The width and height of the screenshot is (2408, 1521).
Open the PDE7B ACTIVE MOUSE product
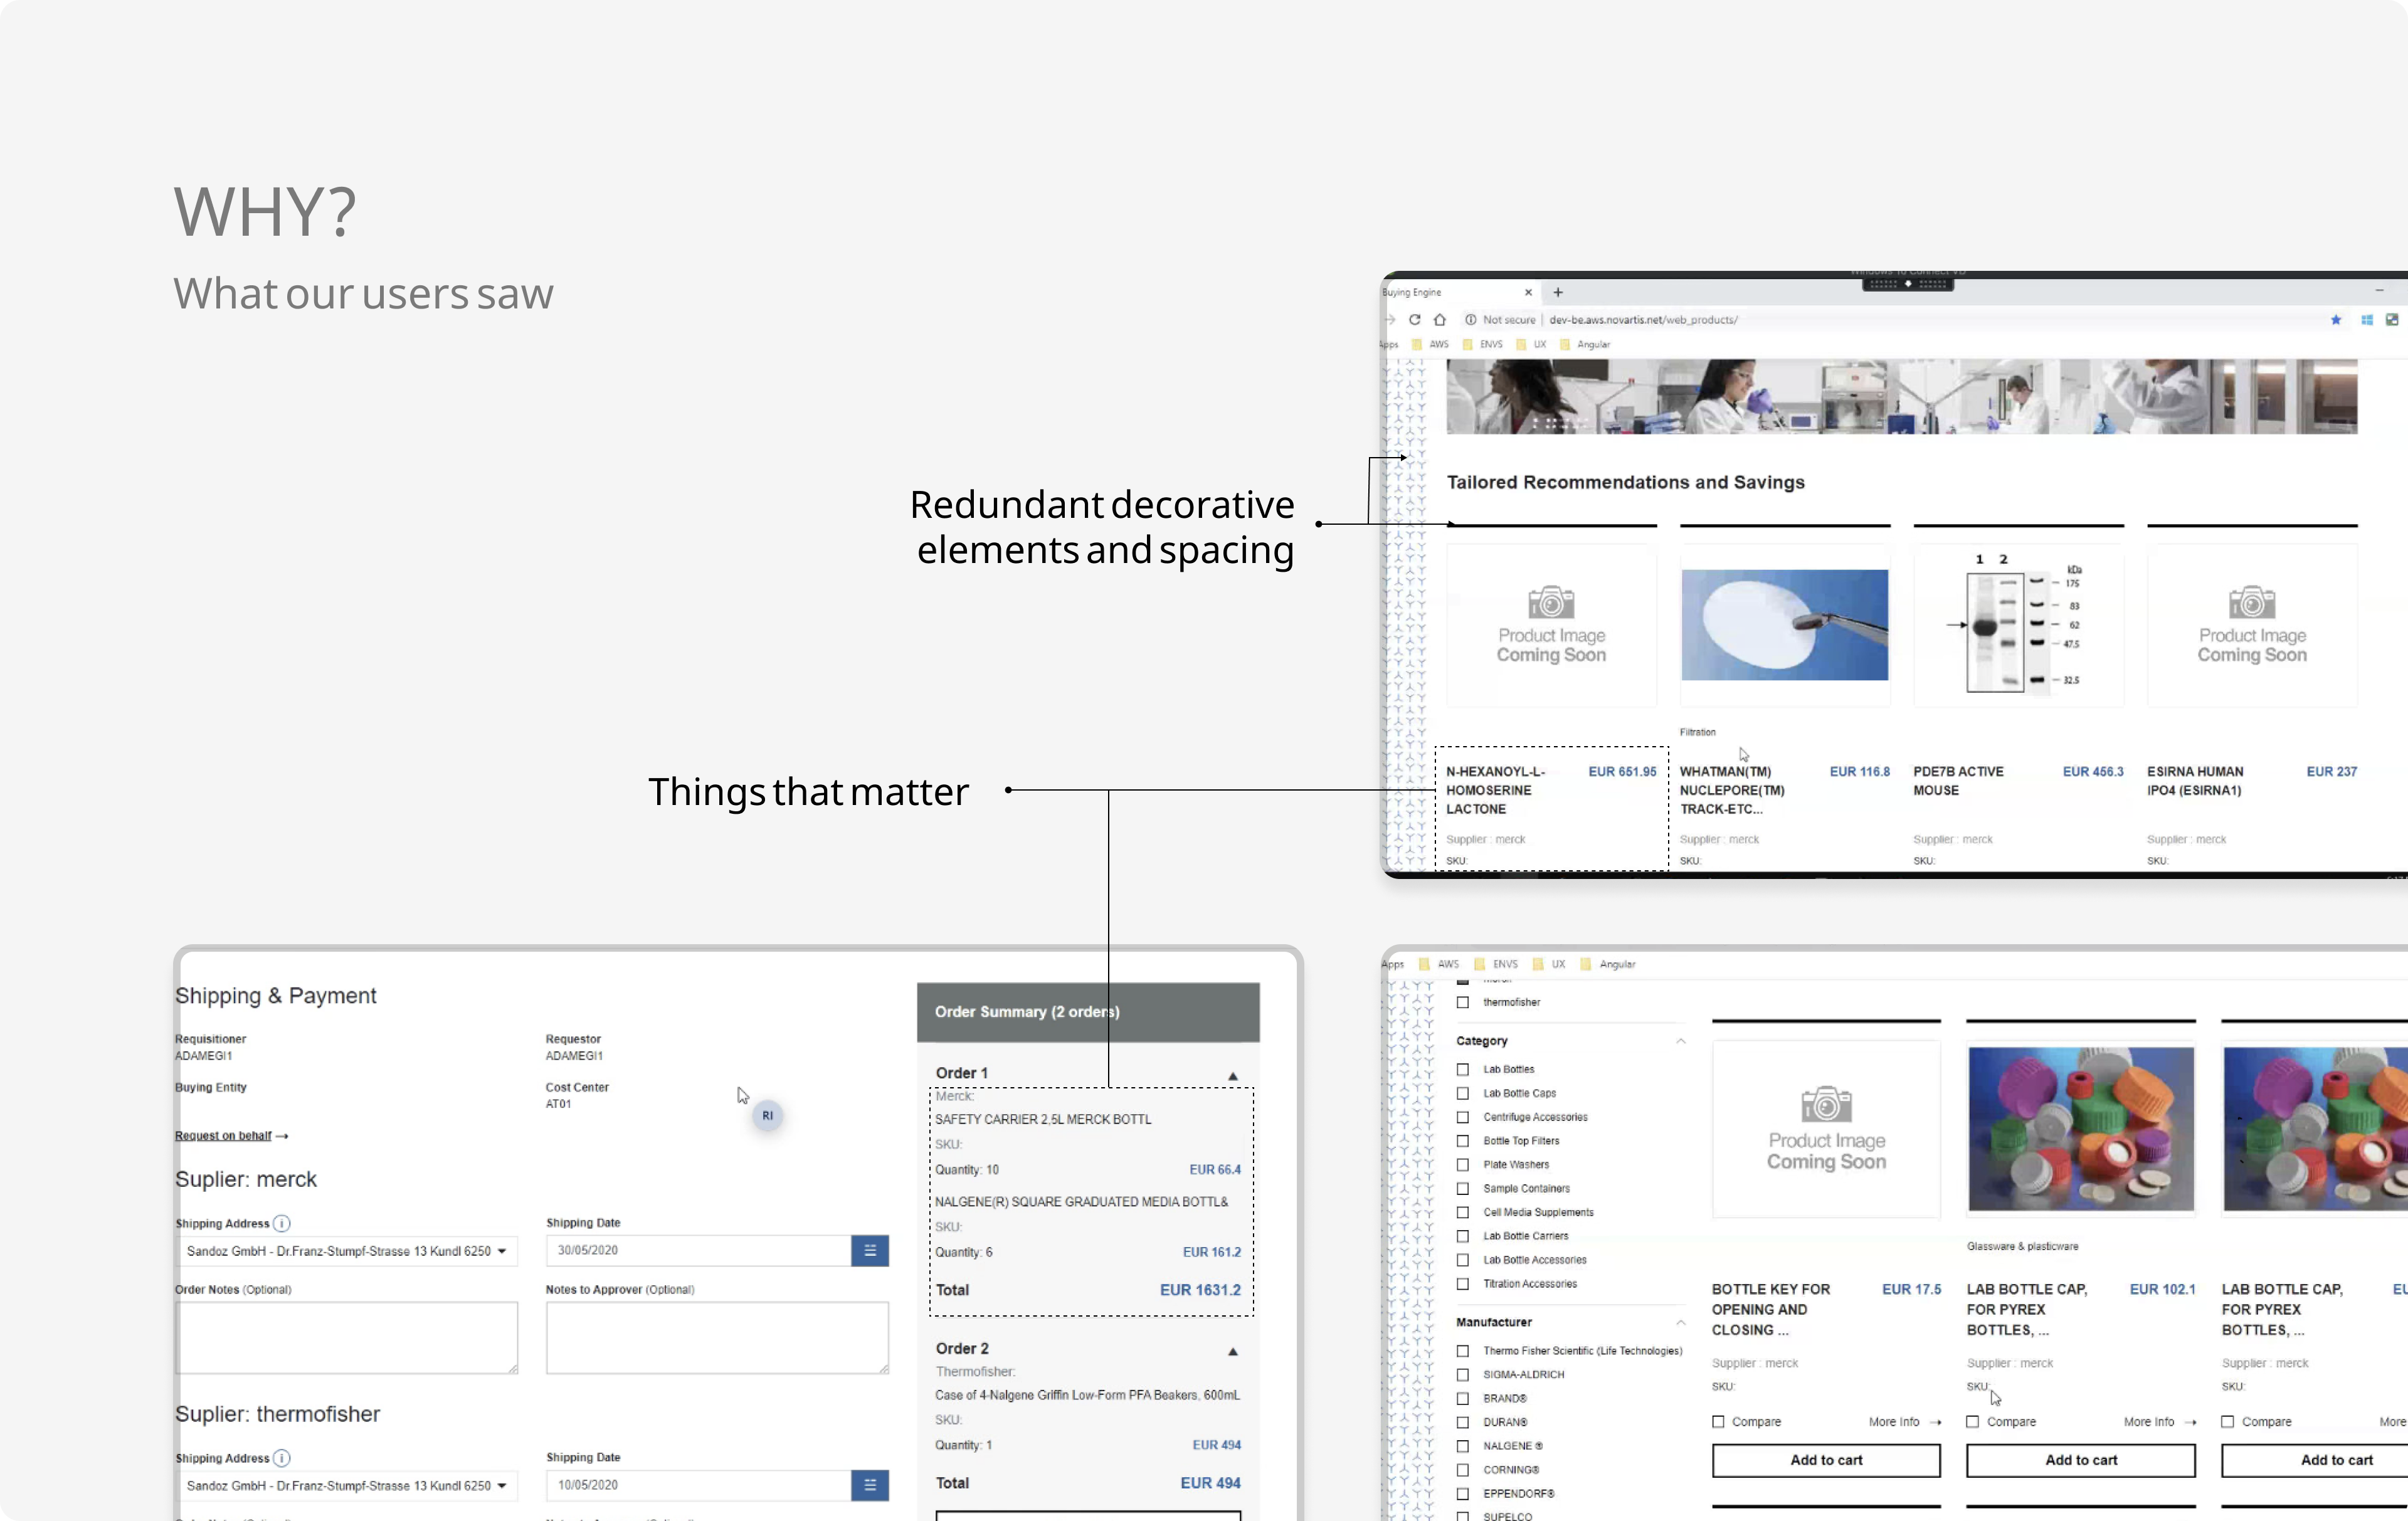(1958, 781)
